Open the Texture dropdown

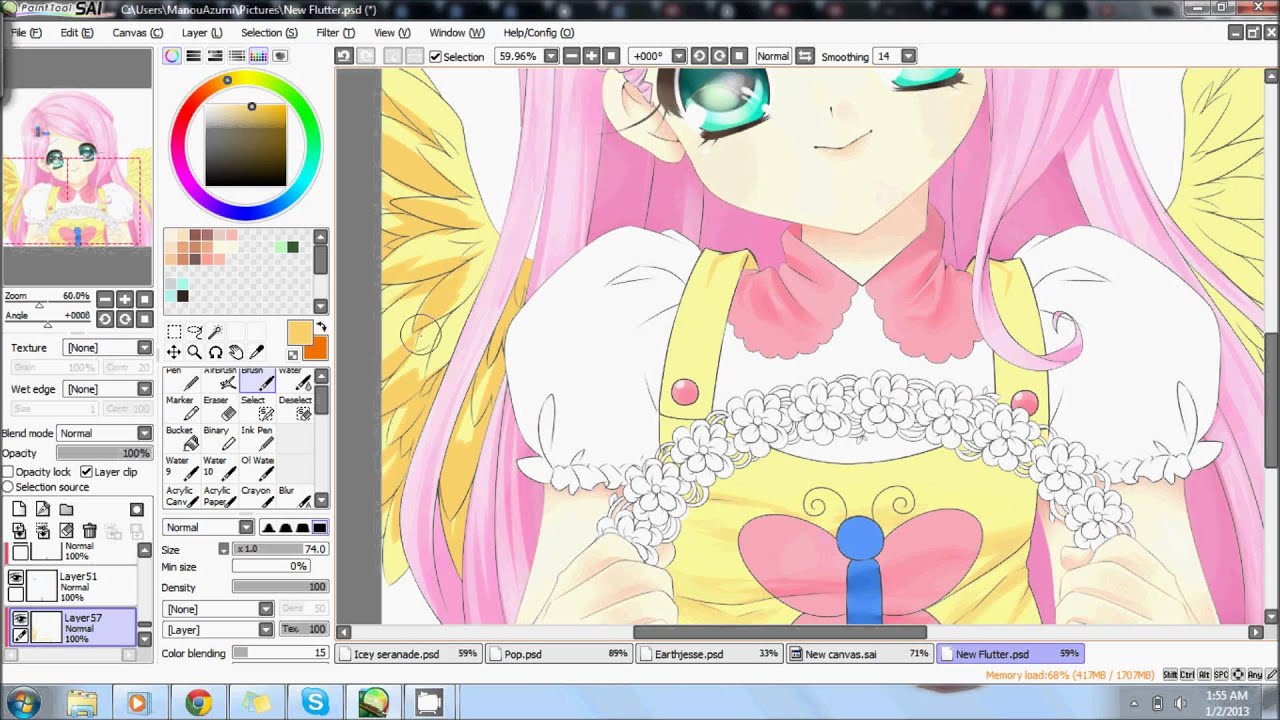pos(107,348)
